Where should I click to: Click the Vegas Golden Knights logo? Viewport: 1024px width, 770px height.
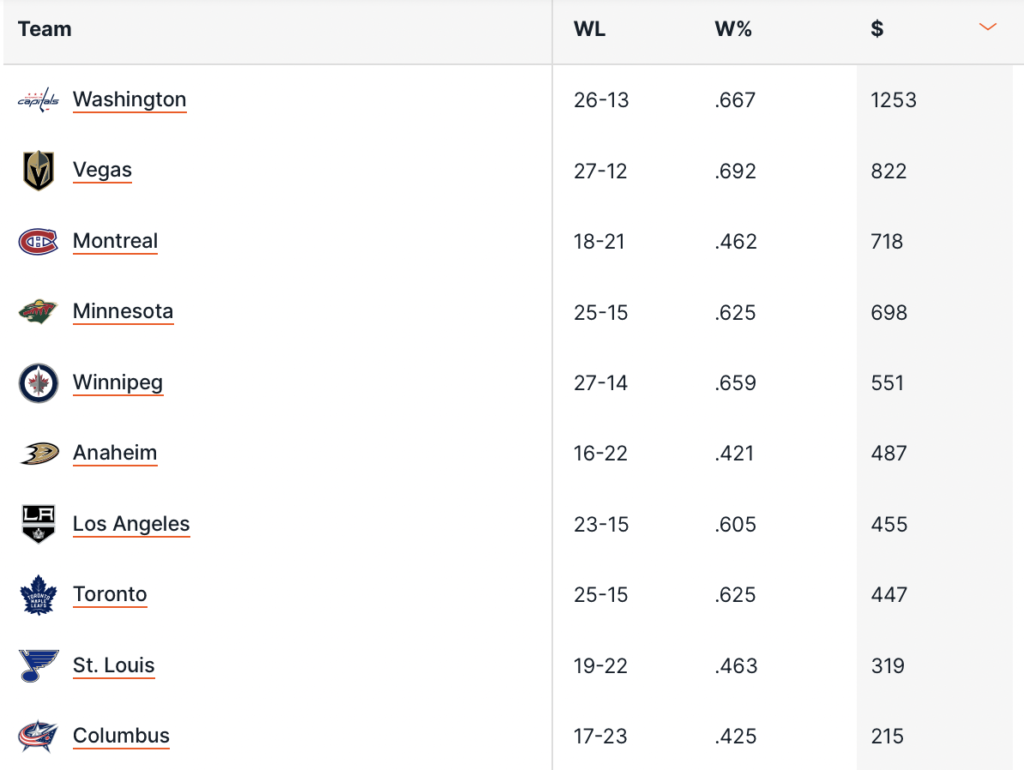pos(38,171)
